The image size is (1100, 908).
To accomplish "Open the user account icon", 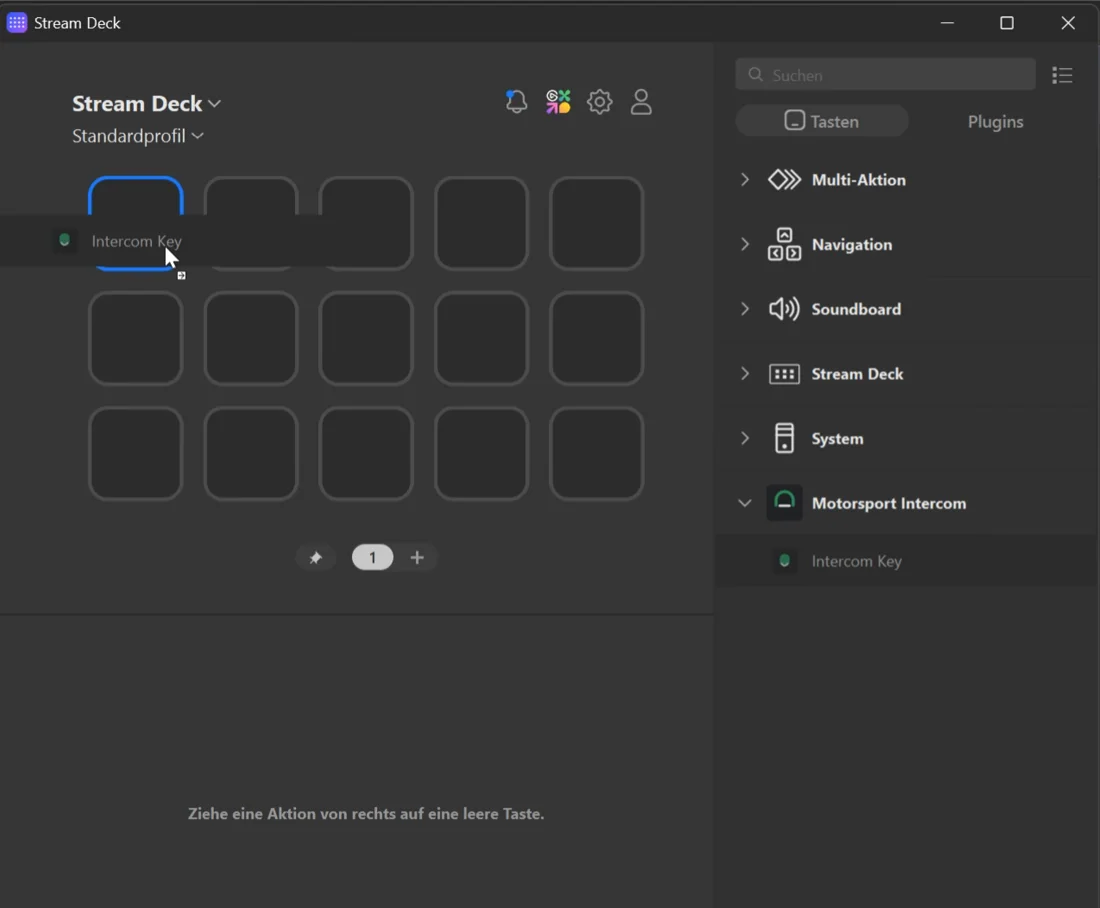I will (641, 102).
